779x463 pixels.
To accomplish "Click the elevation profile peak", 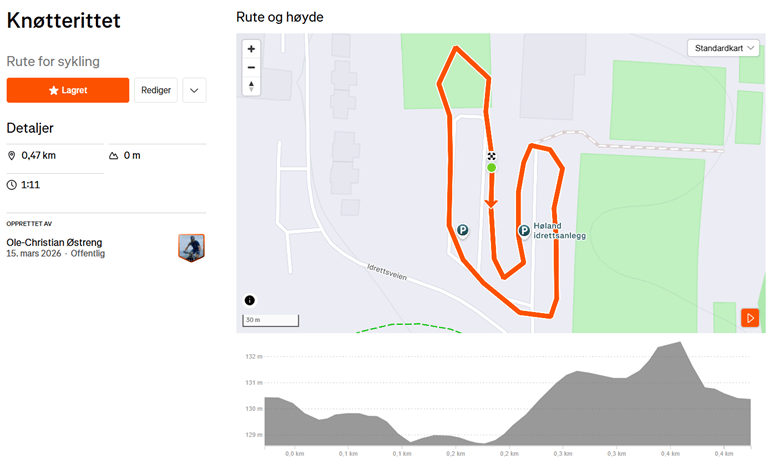I will 679,343.
